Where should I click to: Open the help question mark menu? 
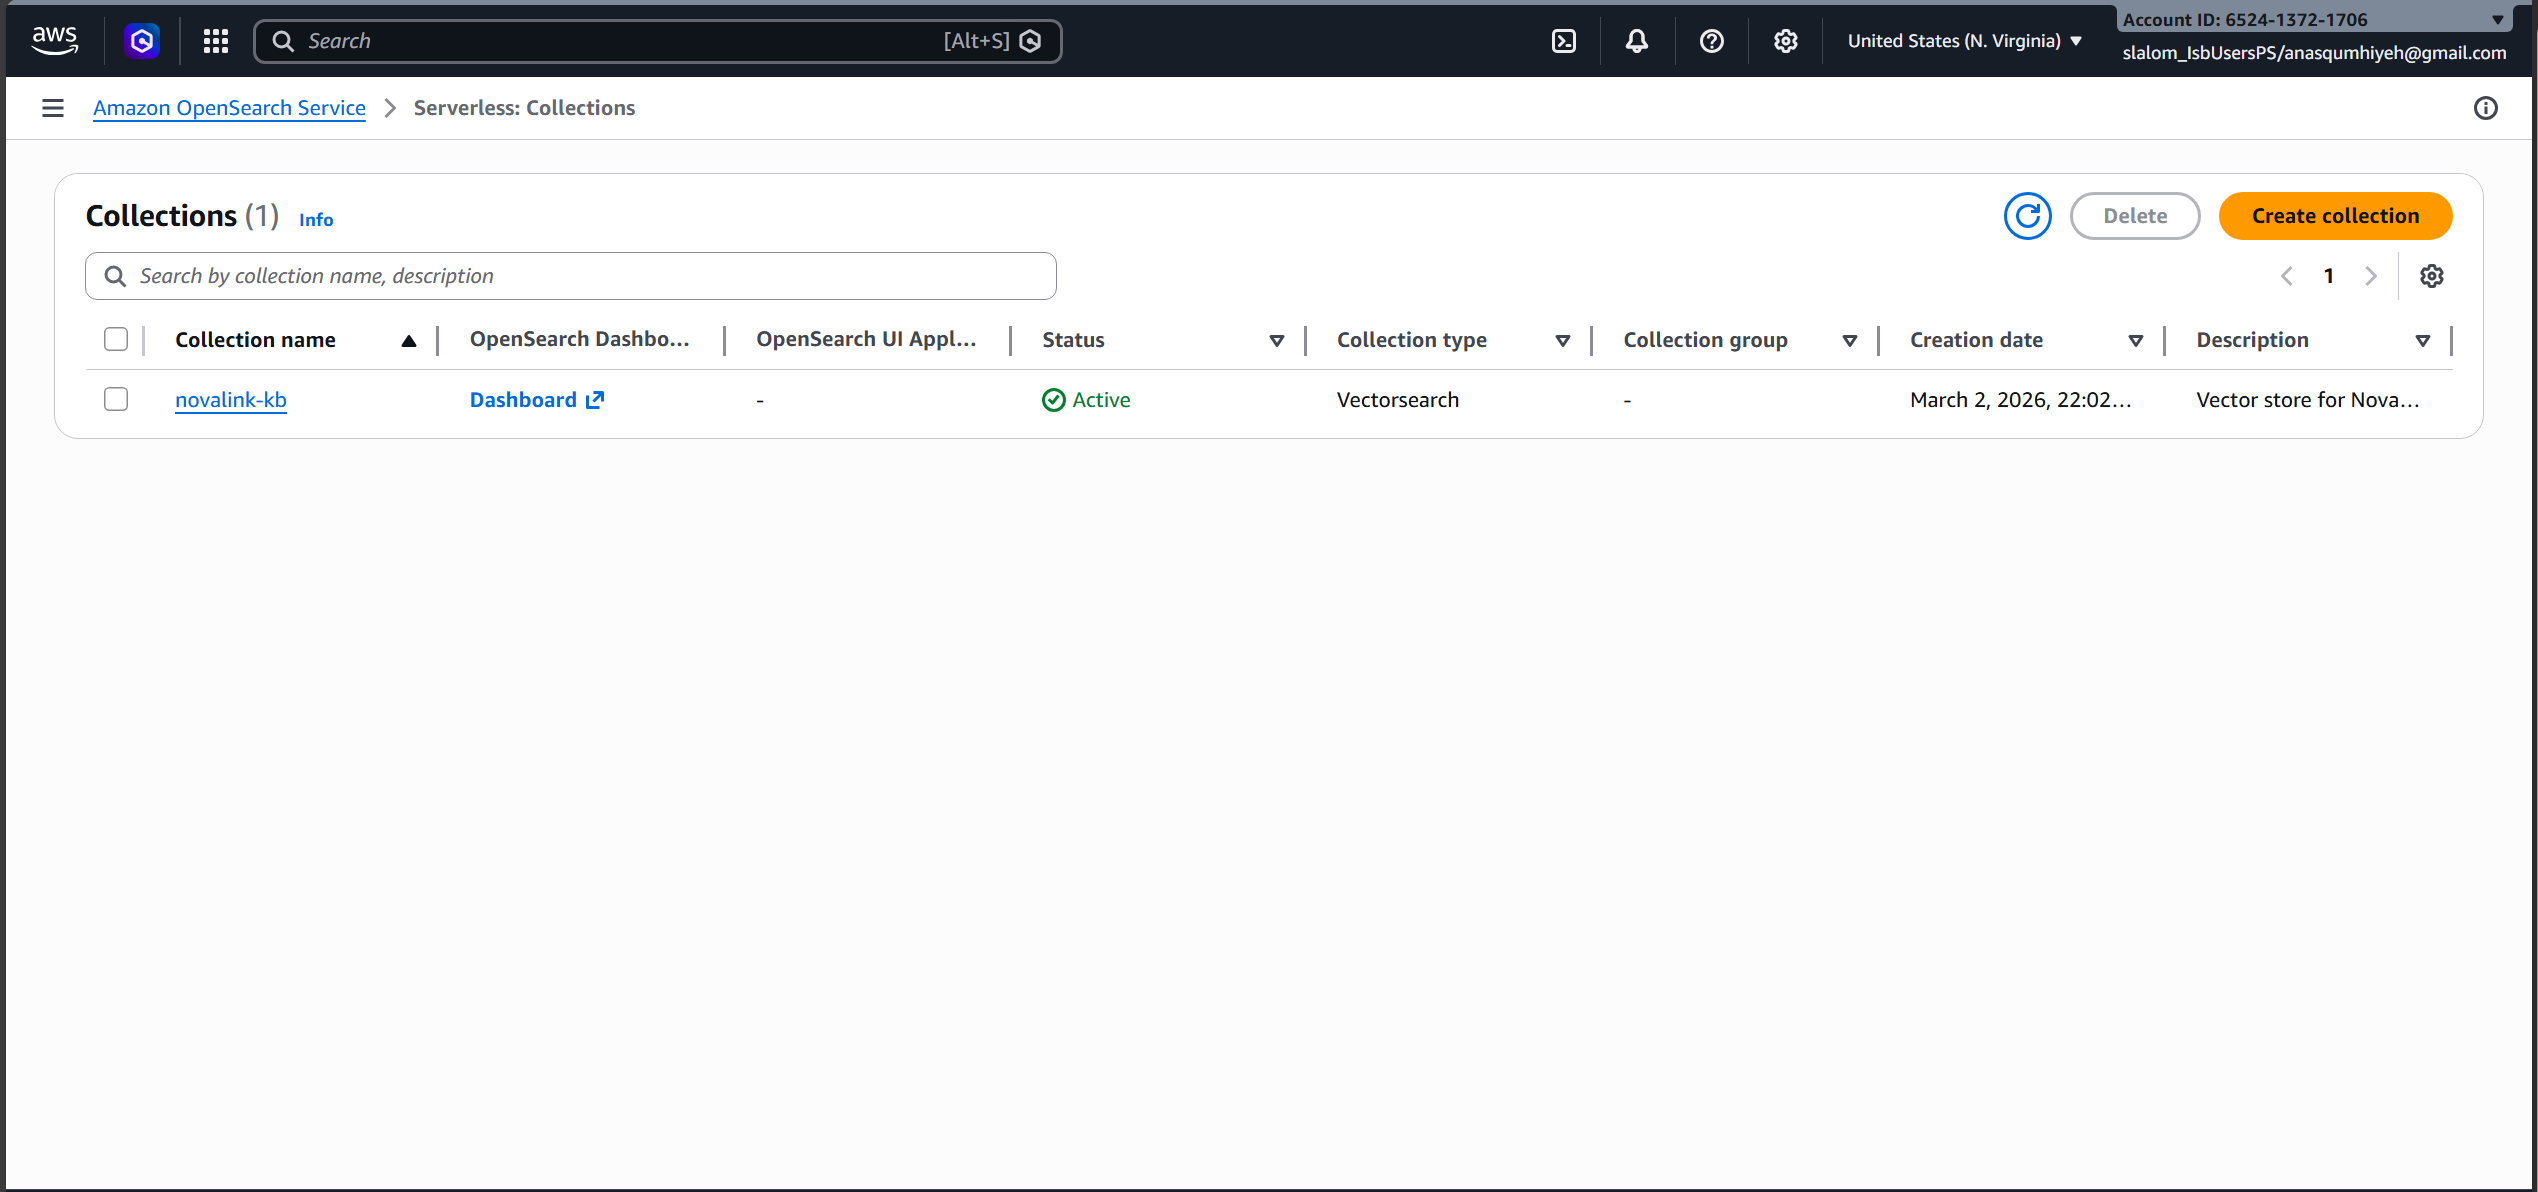point(1712,41)
